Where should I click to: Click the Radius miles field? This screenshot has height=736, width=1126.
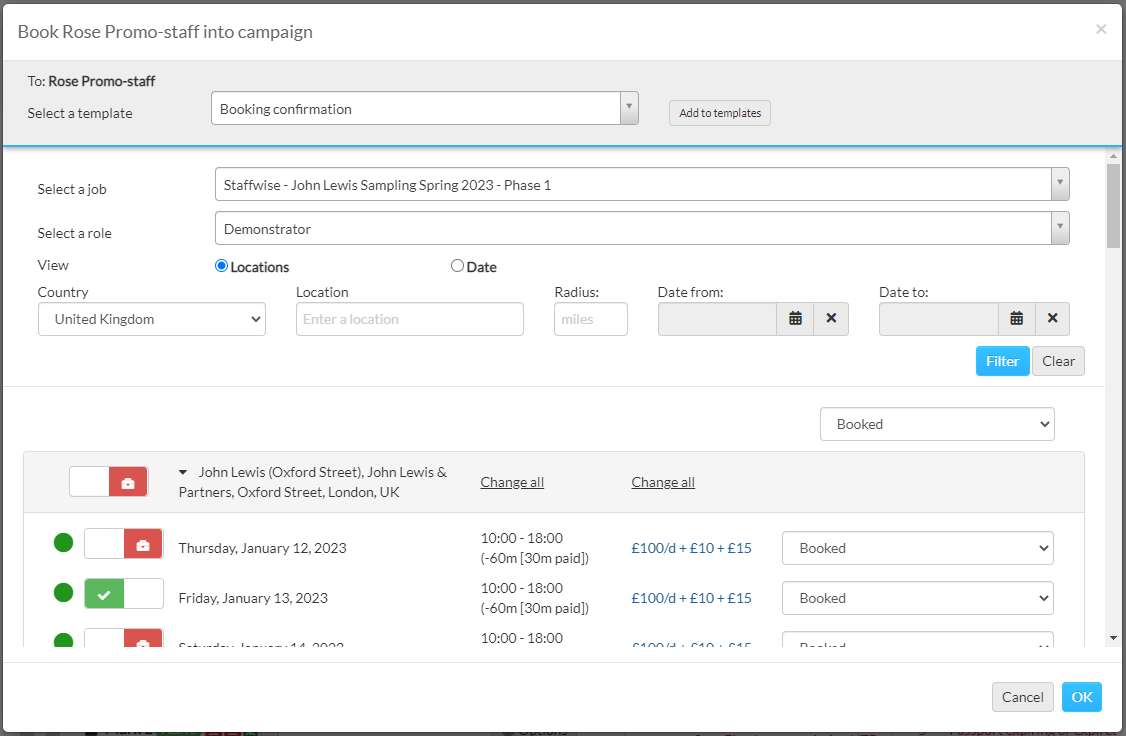(591, 319)
